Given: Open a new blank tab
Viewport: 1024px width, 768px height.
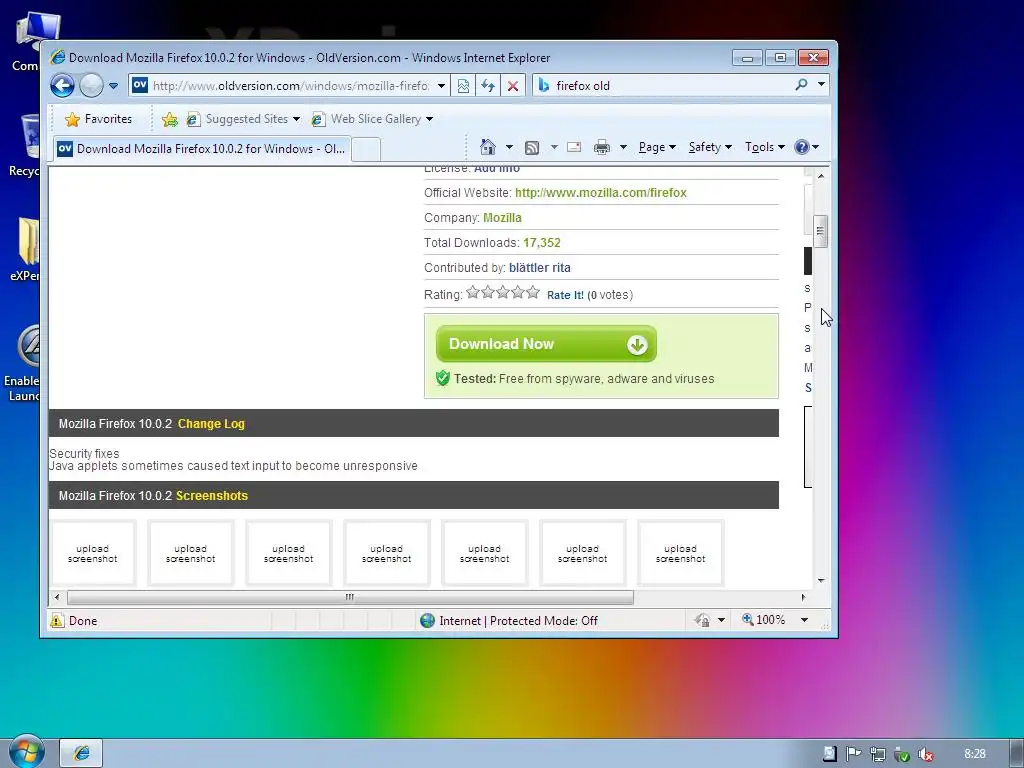Looking at the screenshot, I should [366, 150].
